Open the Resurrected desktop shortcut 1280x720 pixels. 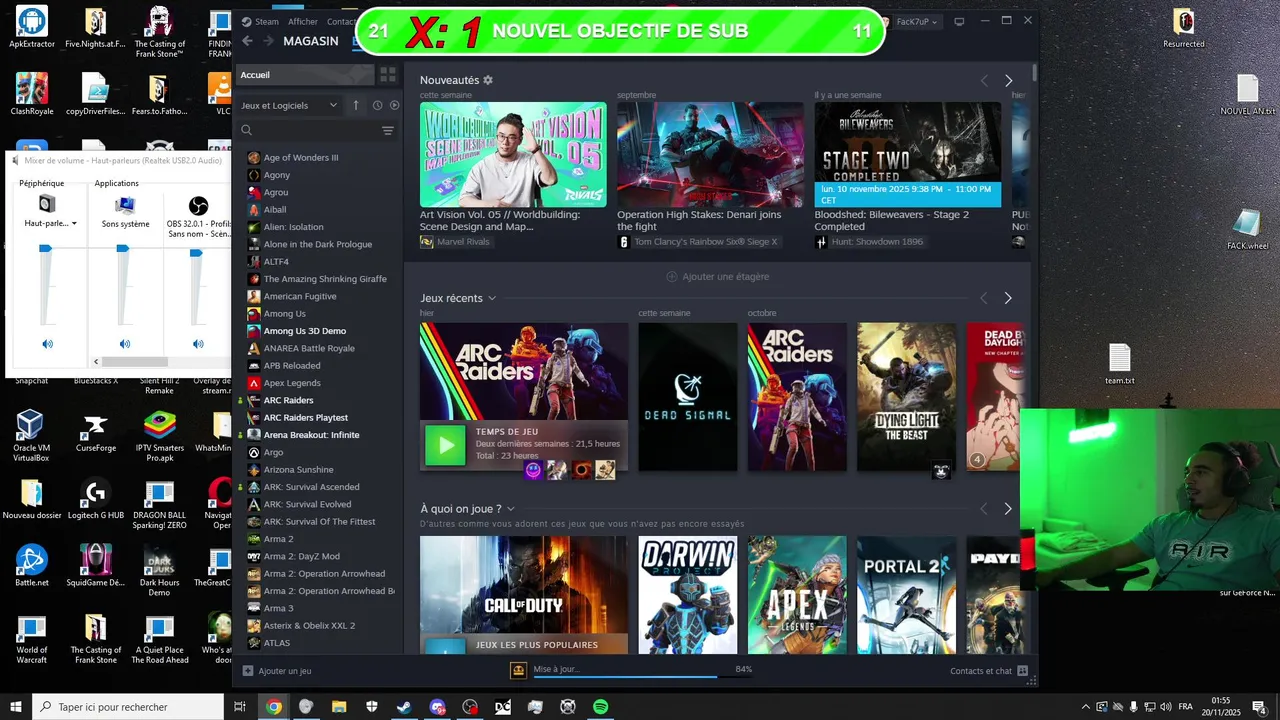(x=1183, y=28)
